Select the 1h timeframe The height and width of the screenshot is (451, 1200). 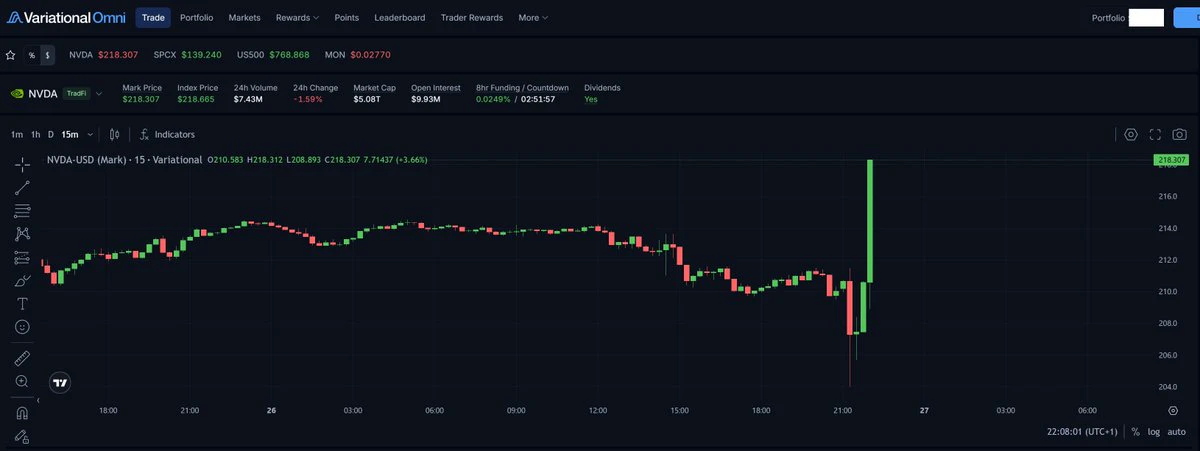pos(36,134)
